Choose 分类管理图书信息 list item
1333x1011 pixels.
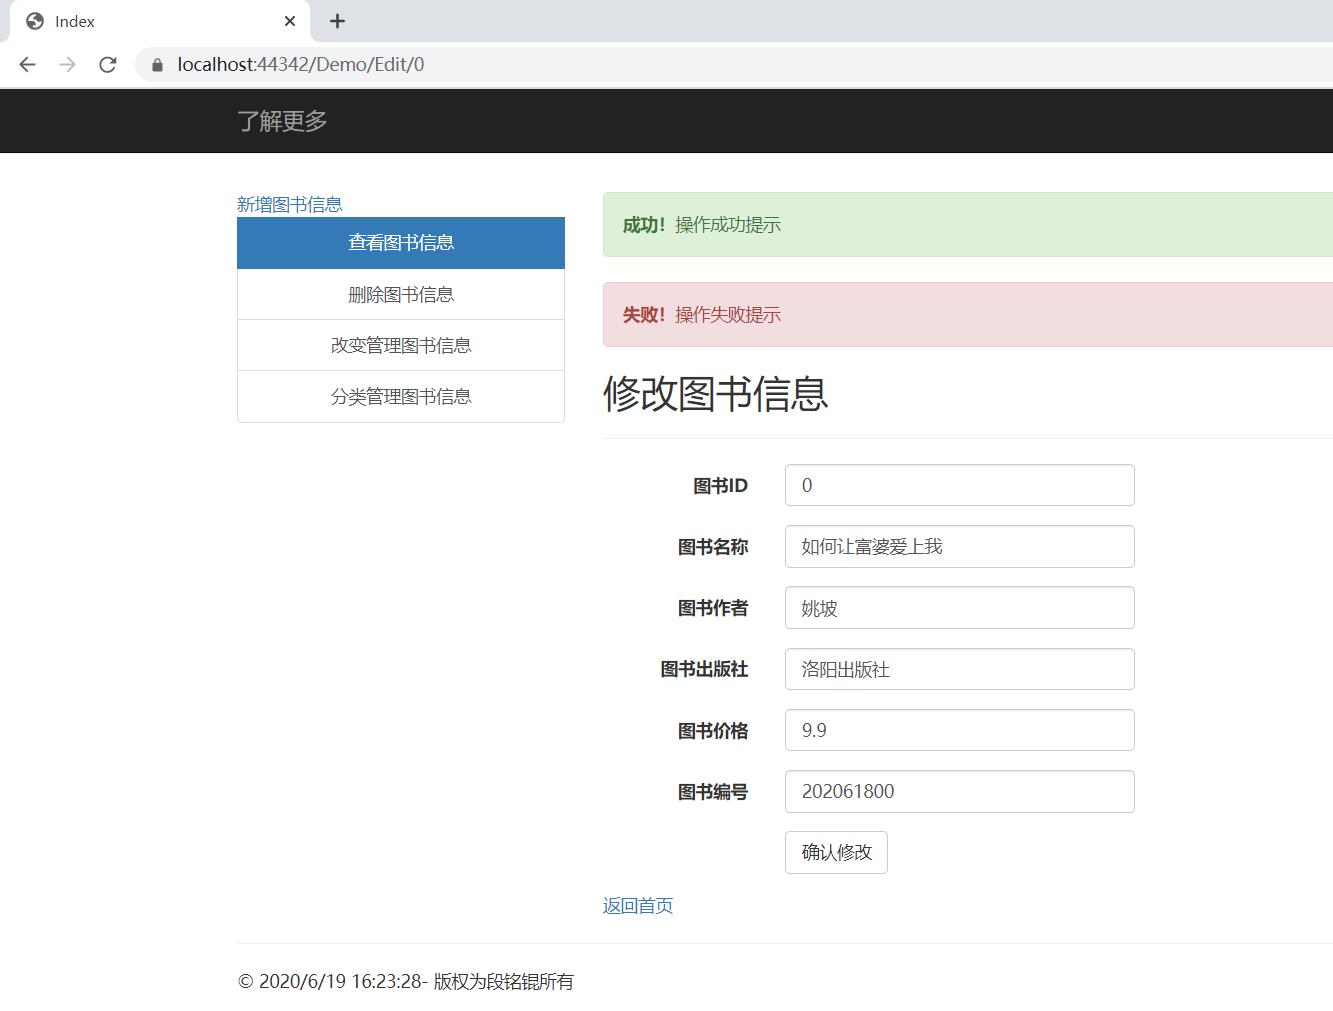[401, 396]
